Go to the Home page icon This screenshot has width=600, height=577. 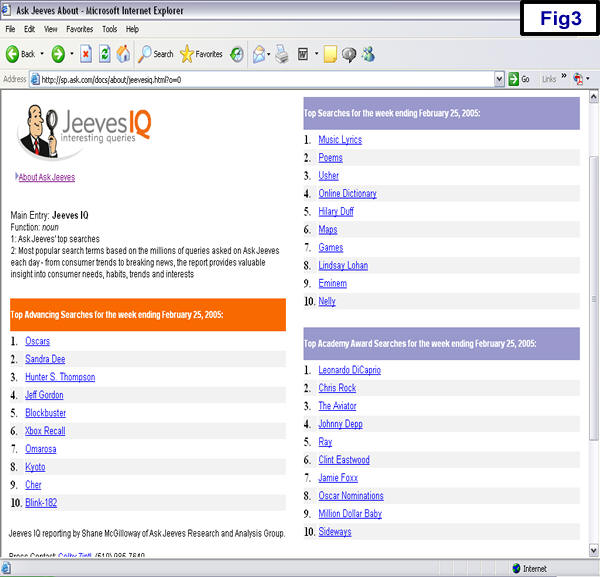pos(123,54)
